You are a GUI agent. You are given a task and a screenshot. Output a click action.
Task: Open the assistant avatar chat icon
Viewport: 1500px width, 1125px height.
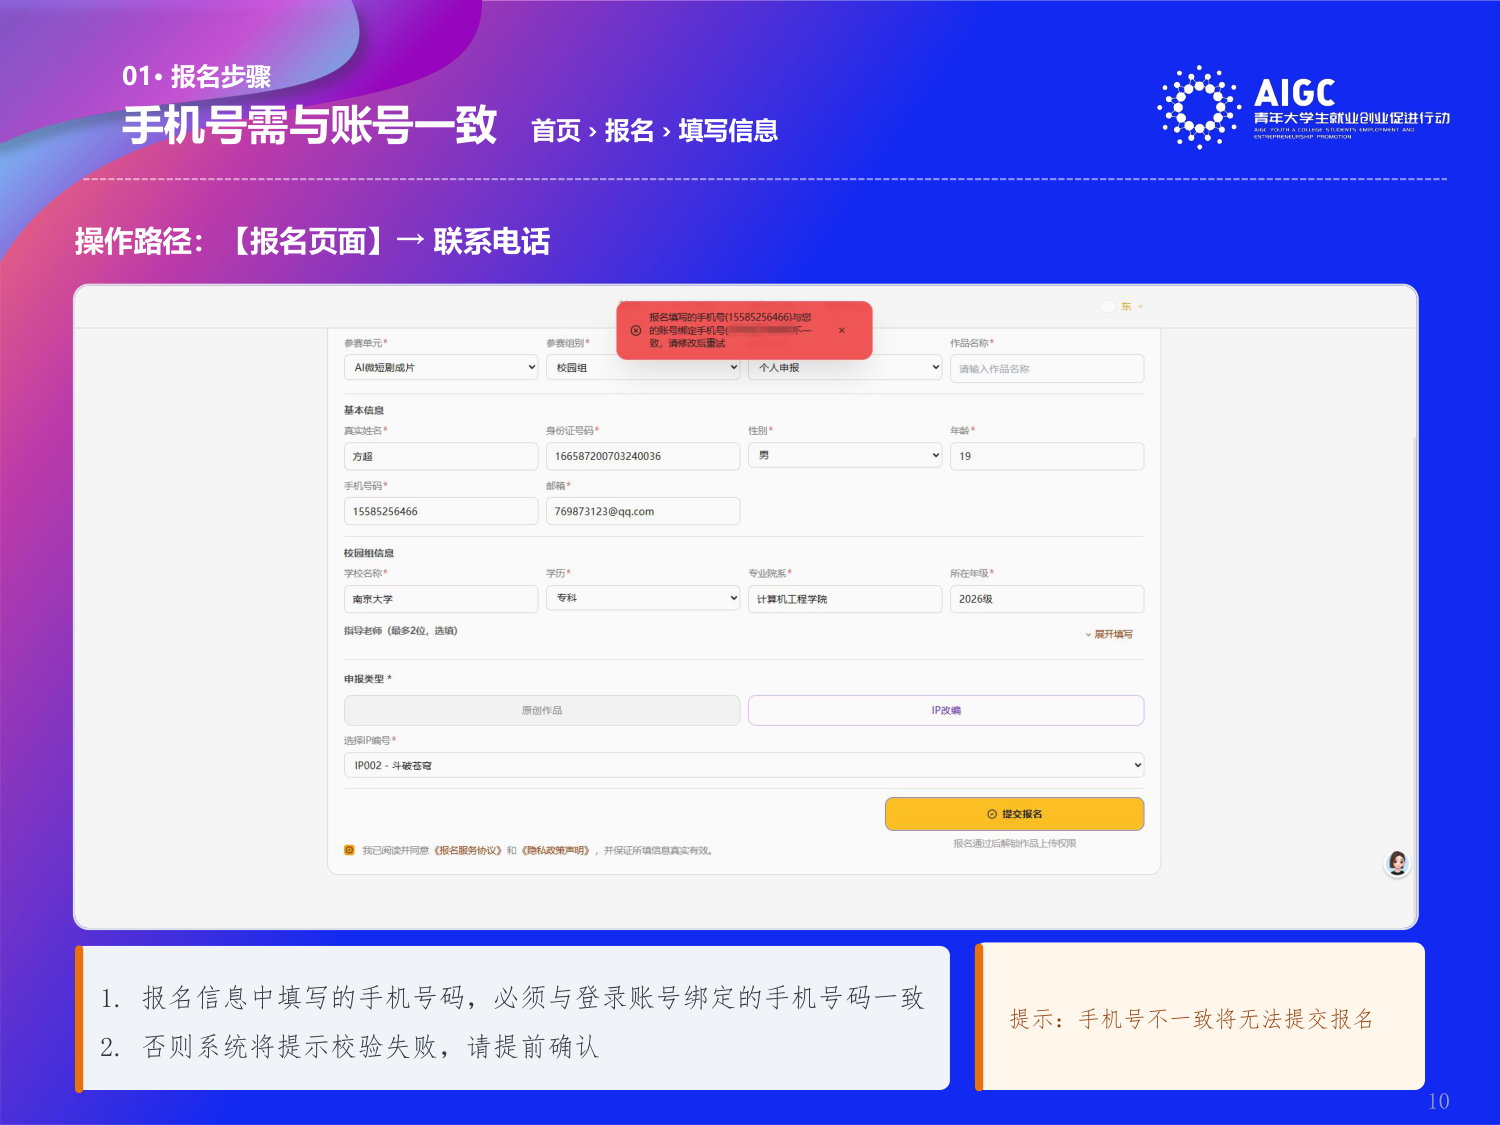[1397, 863]
